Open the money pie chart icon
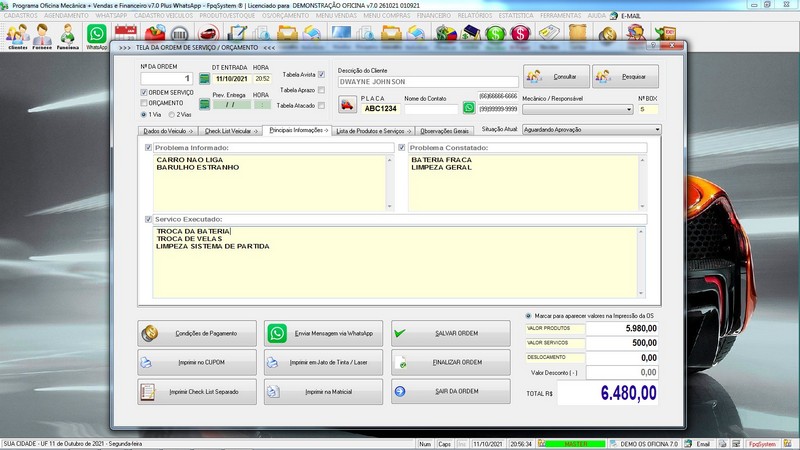800x450 pixels. (x=445, y=33)
